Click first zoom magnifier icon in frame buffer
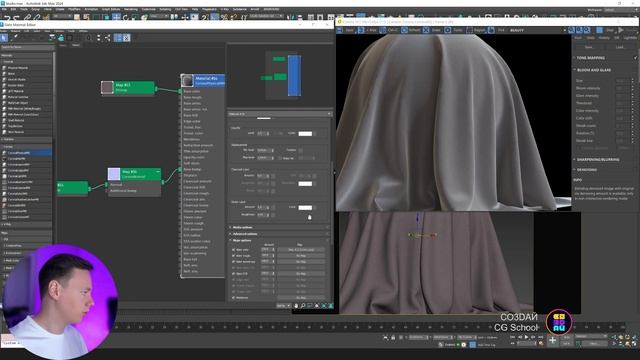This screenshot has width=640, height=360. click(x=571, y=30)
